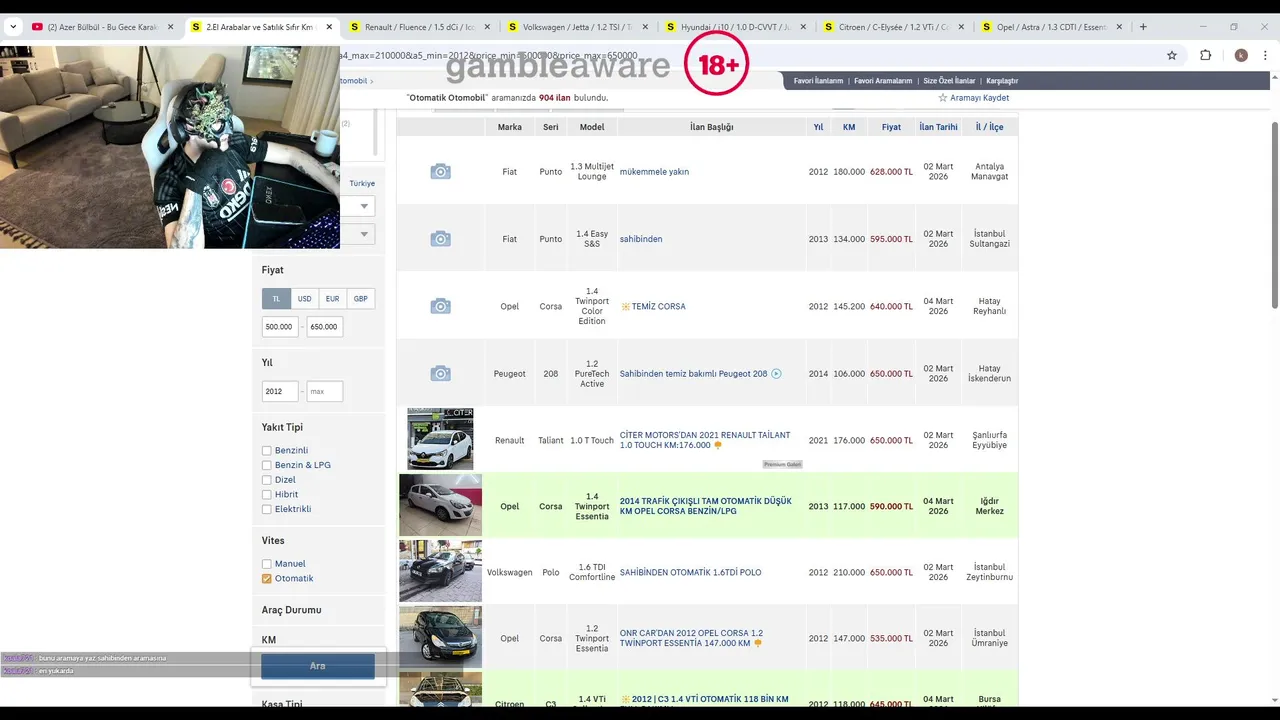Click the camera placeholder of the Fiat Punto 628.000 TL listing
The height and width of the screenshot is (720, 1280).
click(440, 172)
